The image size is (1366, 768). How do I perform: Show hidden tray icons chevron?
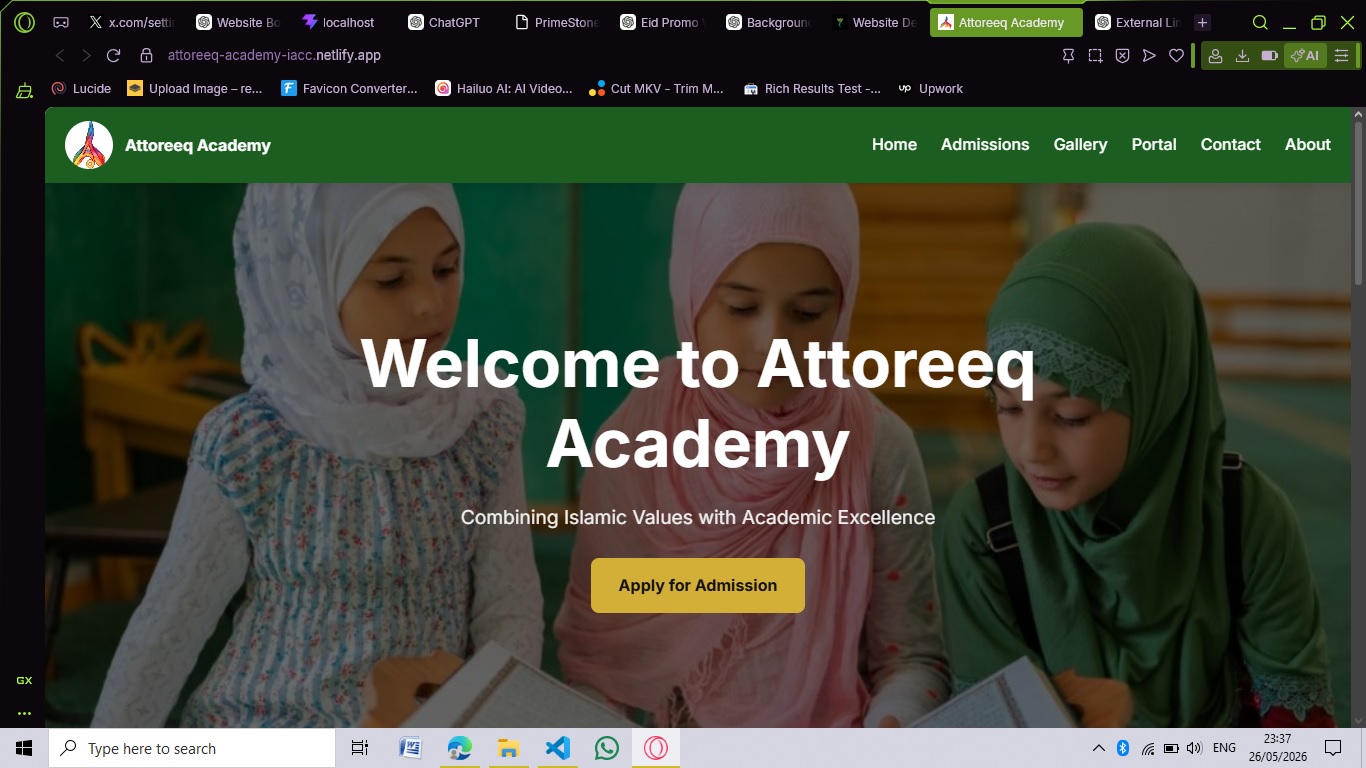tap(1098, 748)
